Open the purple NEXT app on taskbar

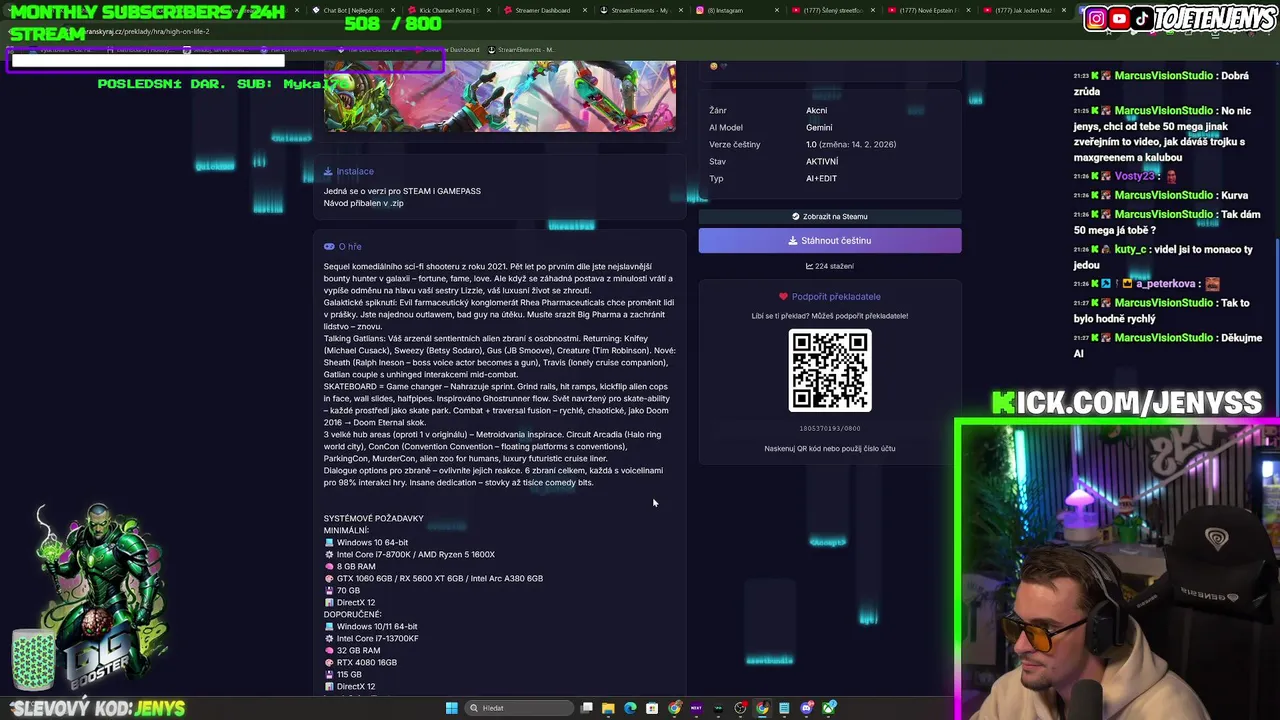(696, 708)
